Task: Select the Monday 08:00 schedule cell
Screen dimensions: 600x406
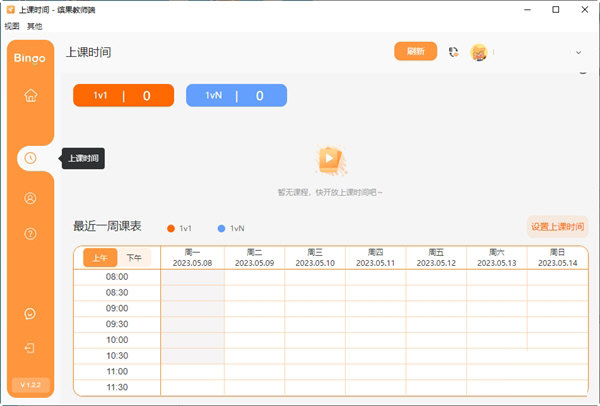Action: coord(192,277)
